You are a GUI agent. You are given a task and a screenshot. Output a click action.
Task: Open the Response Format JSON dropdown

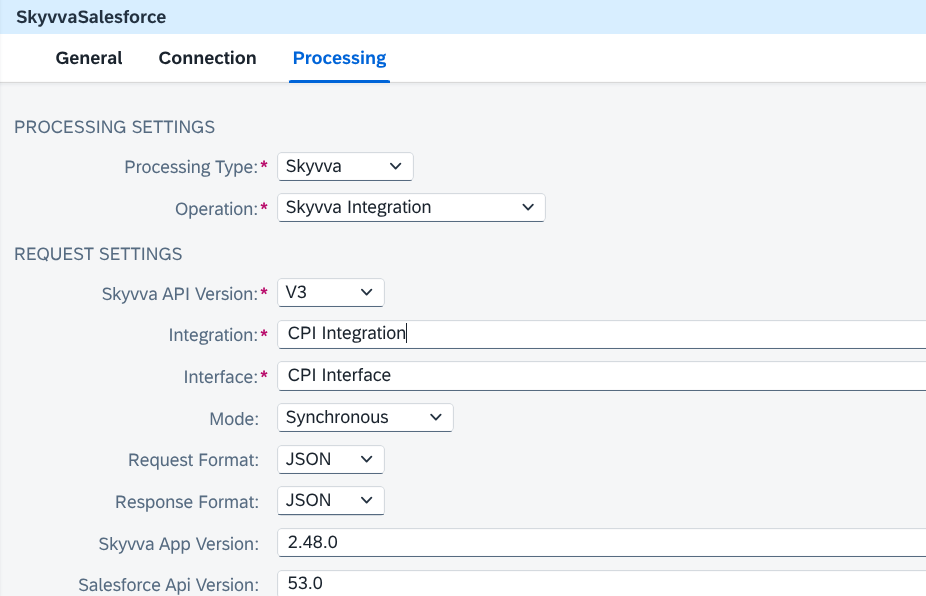pos(331,500)
